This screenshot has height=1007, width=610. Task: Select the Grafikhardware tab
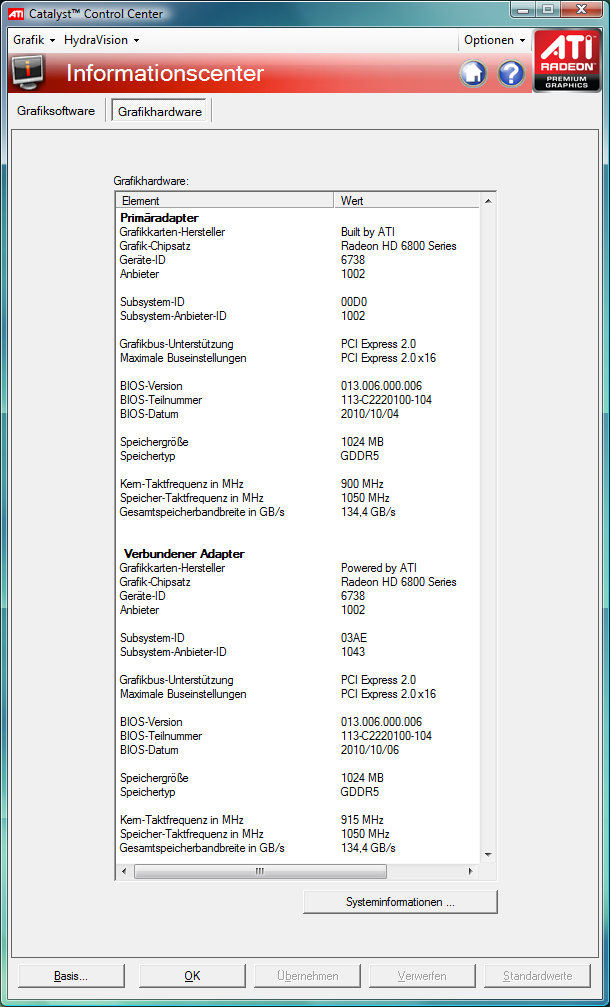(x=159, y=111)
